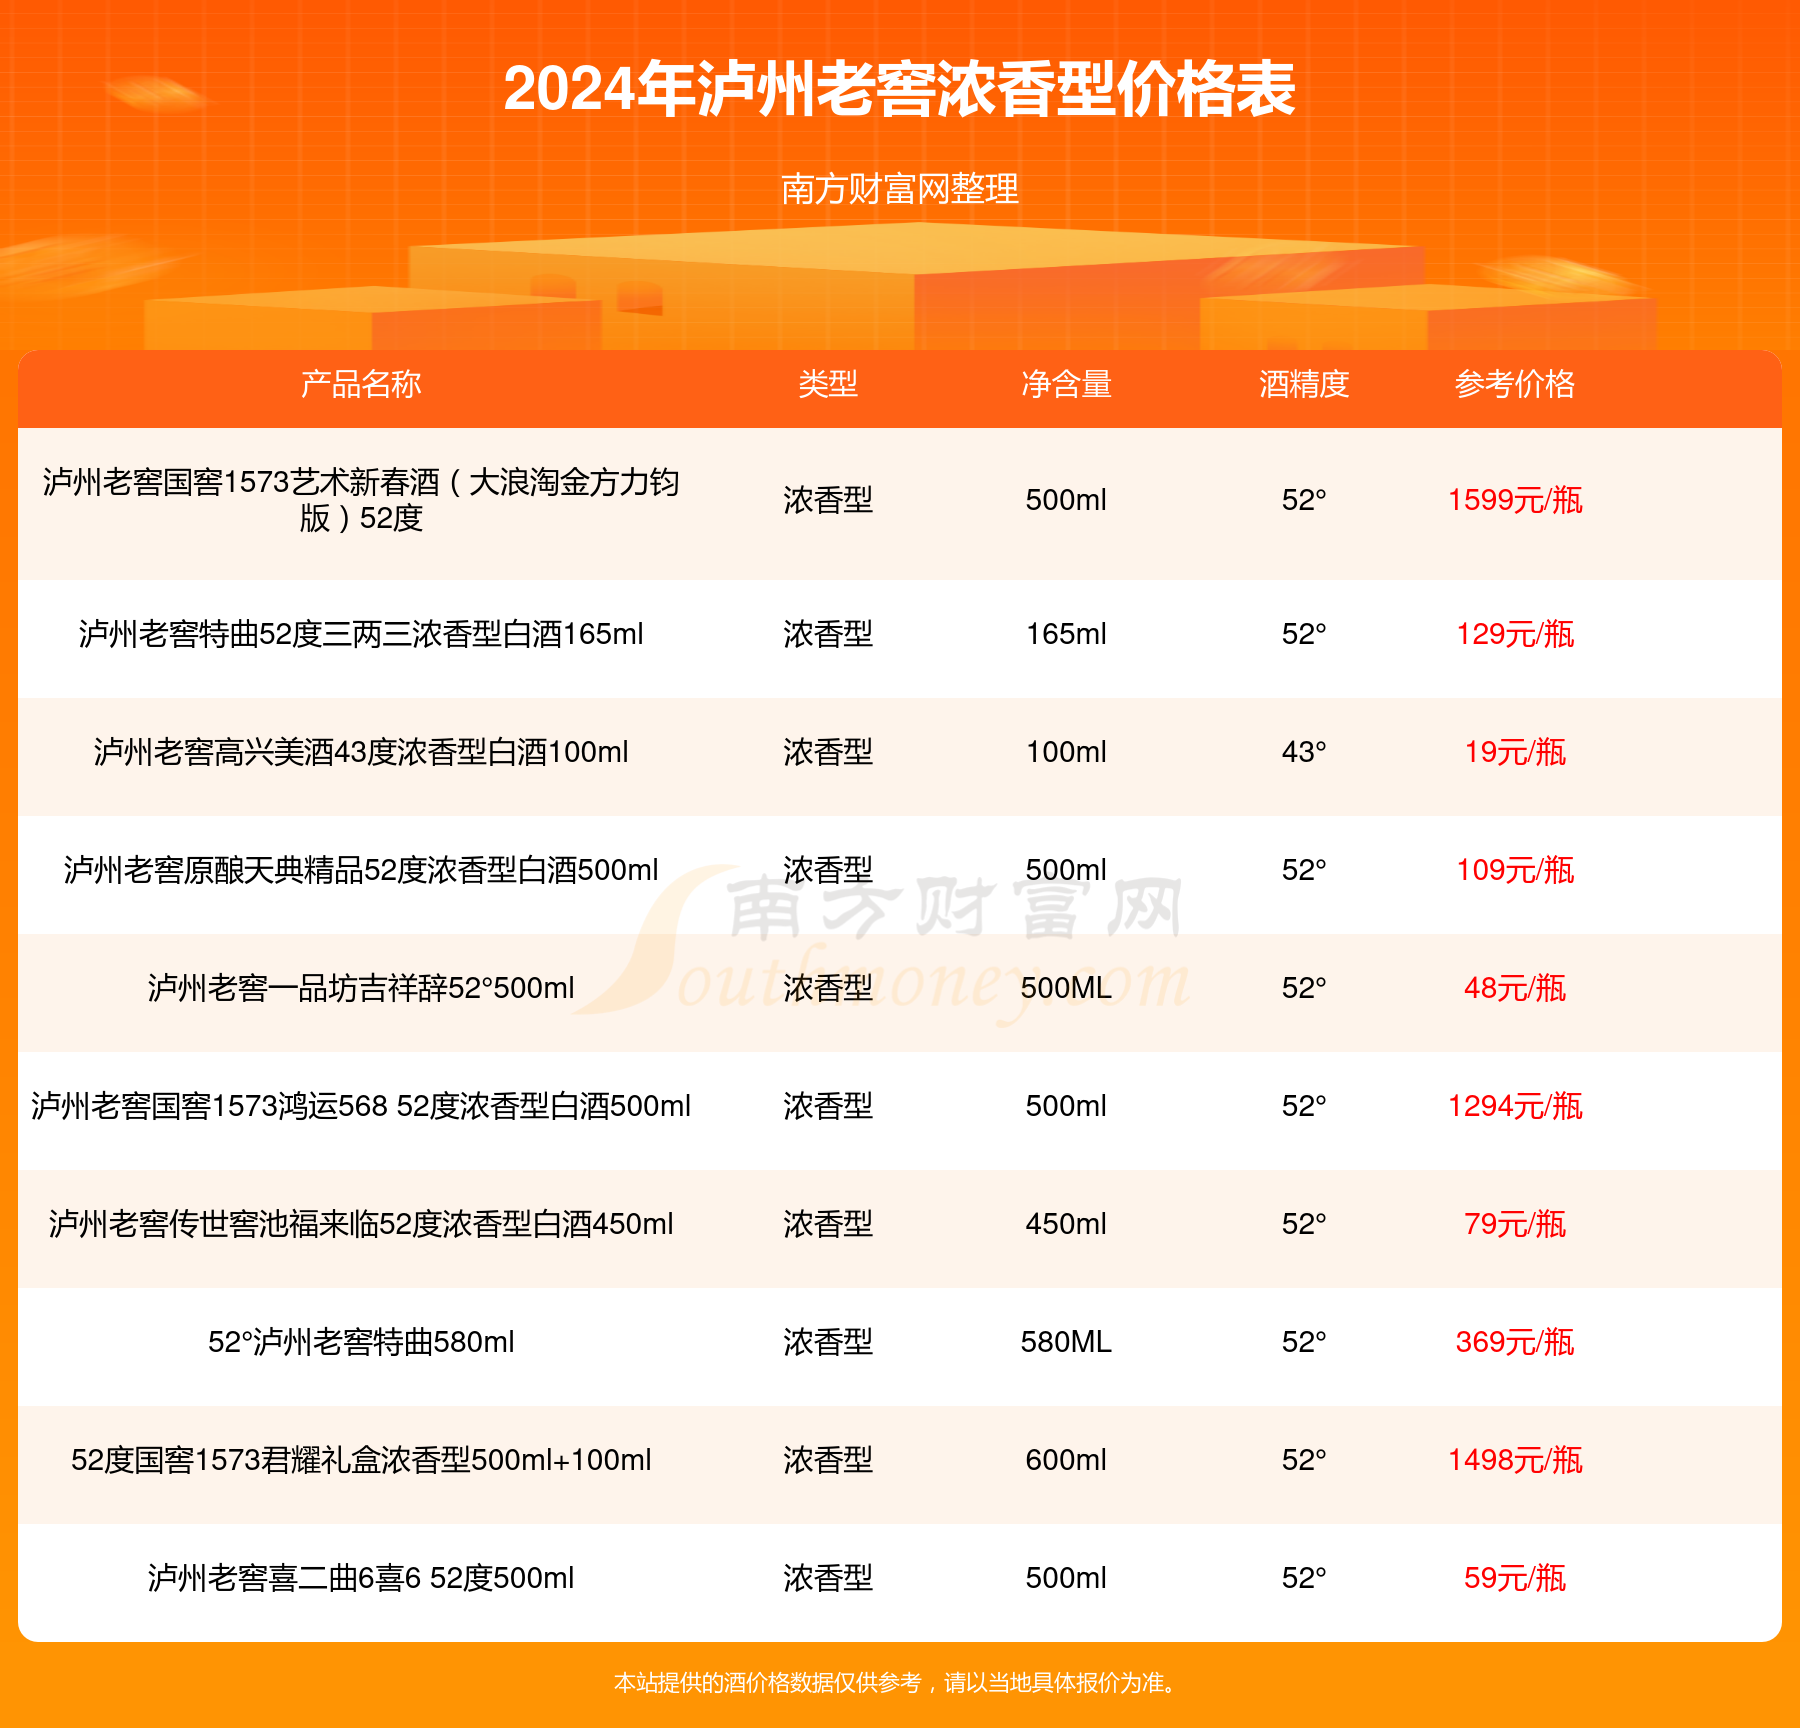
Task: Select product 泸州老窖原酿天典精品52度浓香型白酒500ml
Action: point(361,870)
